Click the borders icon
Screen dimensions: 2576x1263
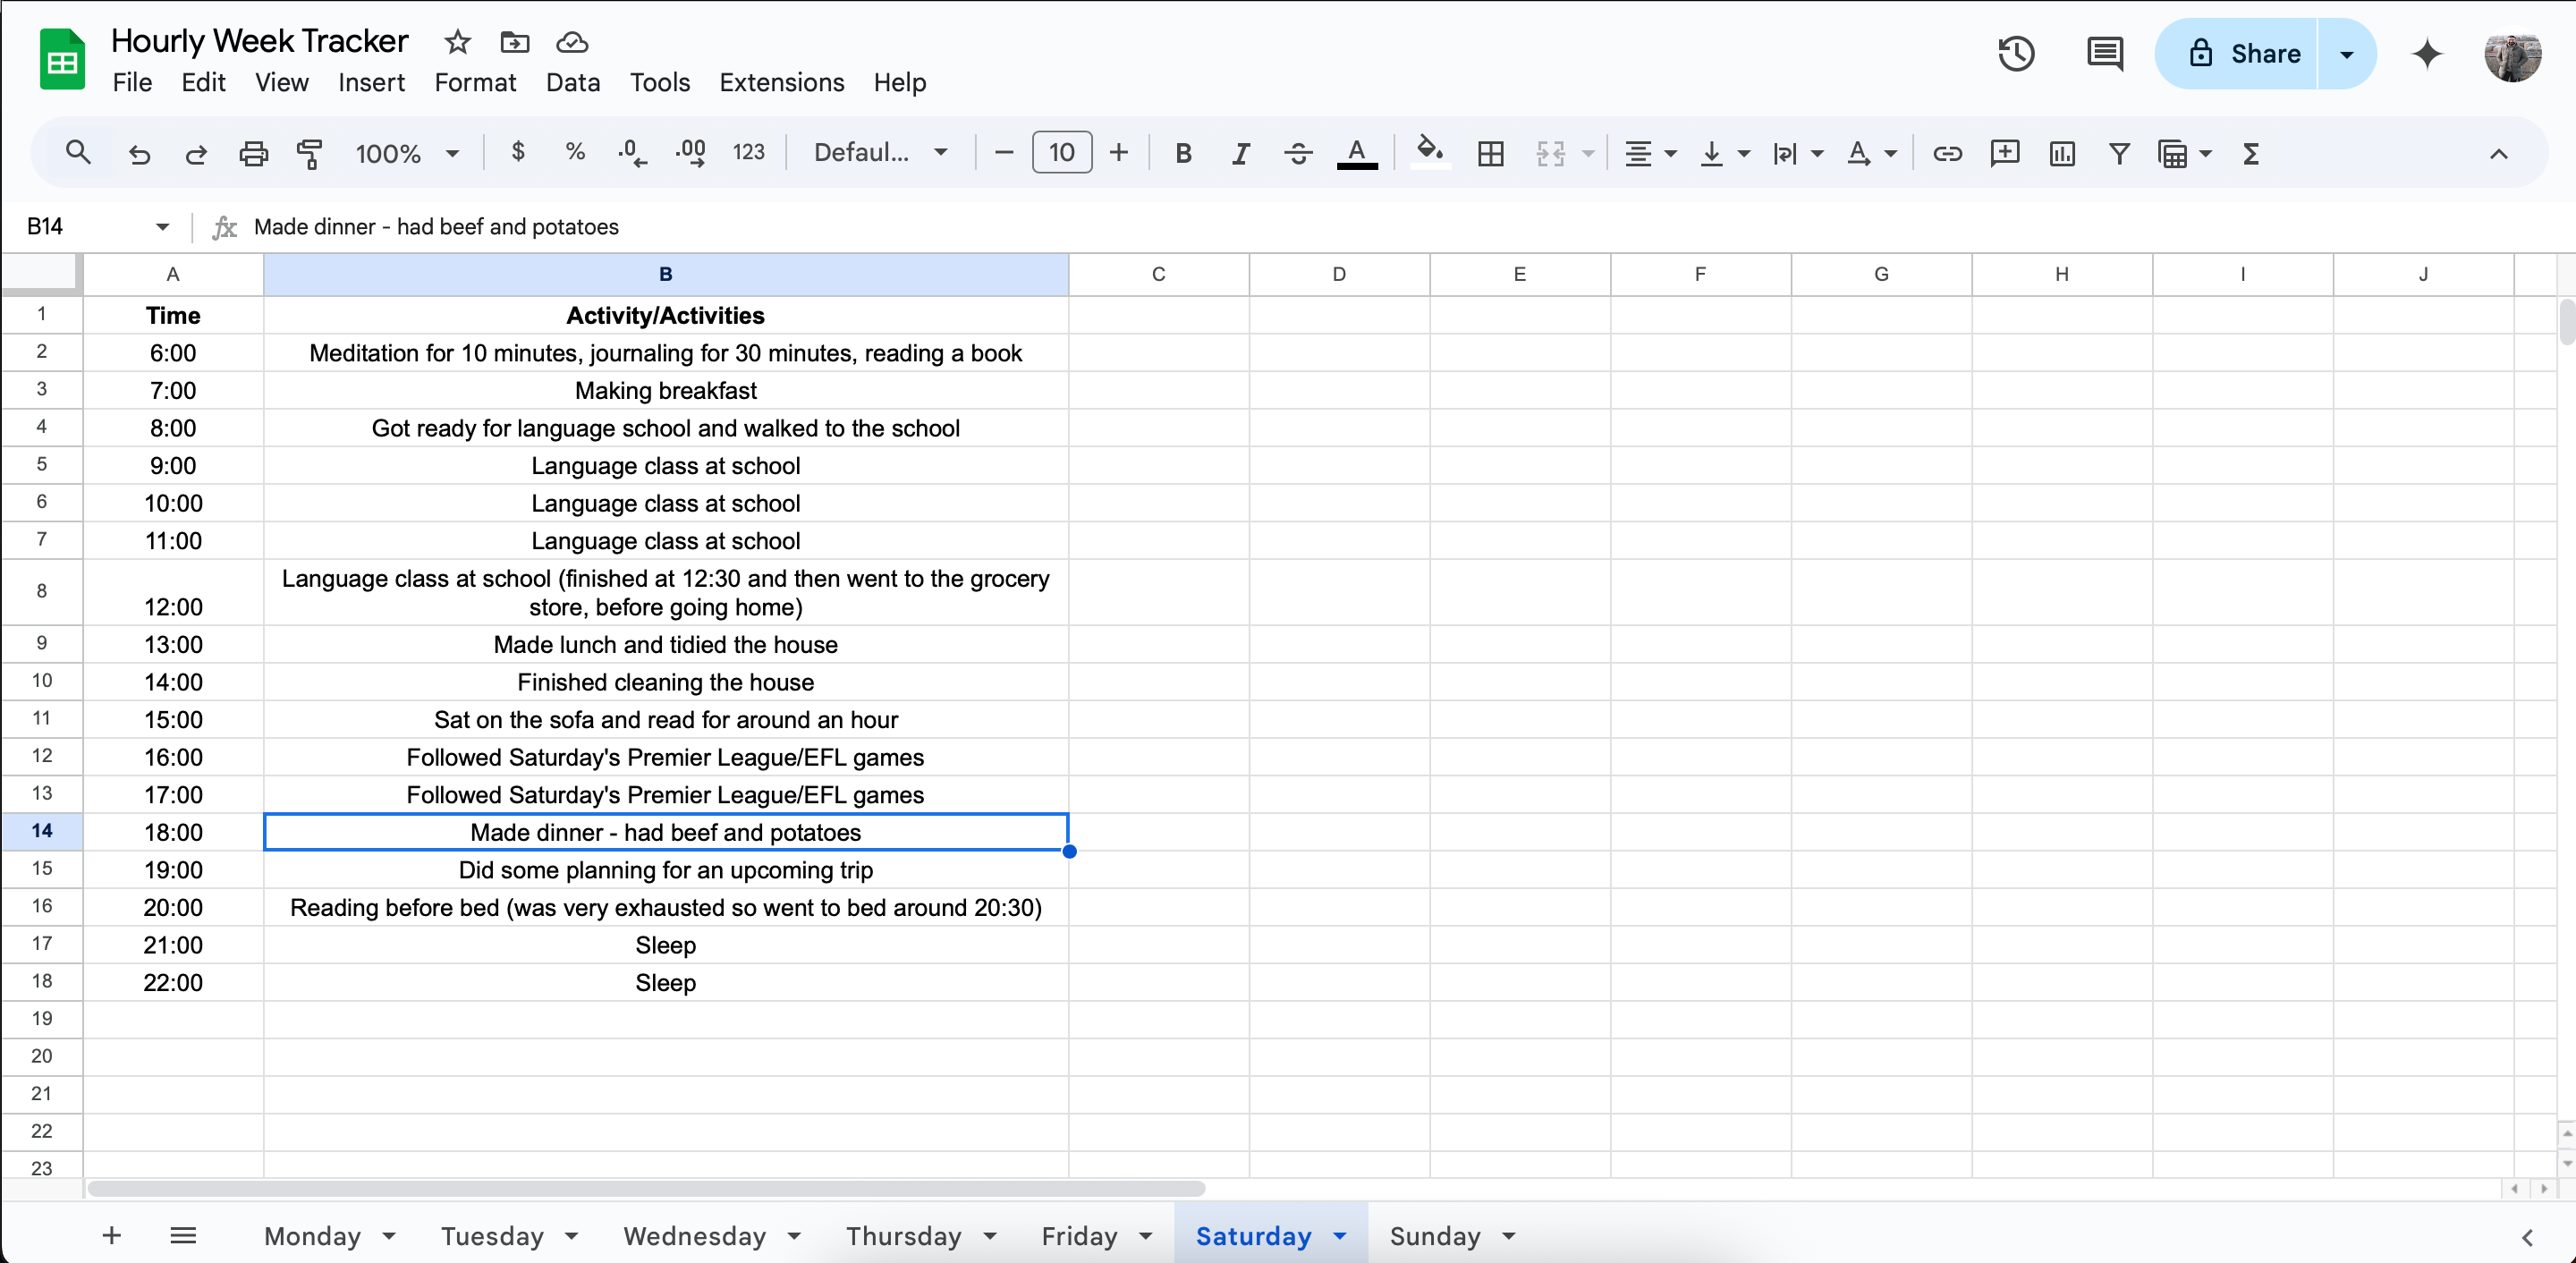pyautogui.click(x=1490, y=154)
